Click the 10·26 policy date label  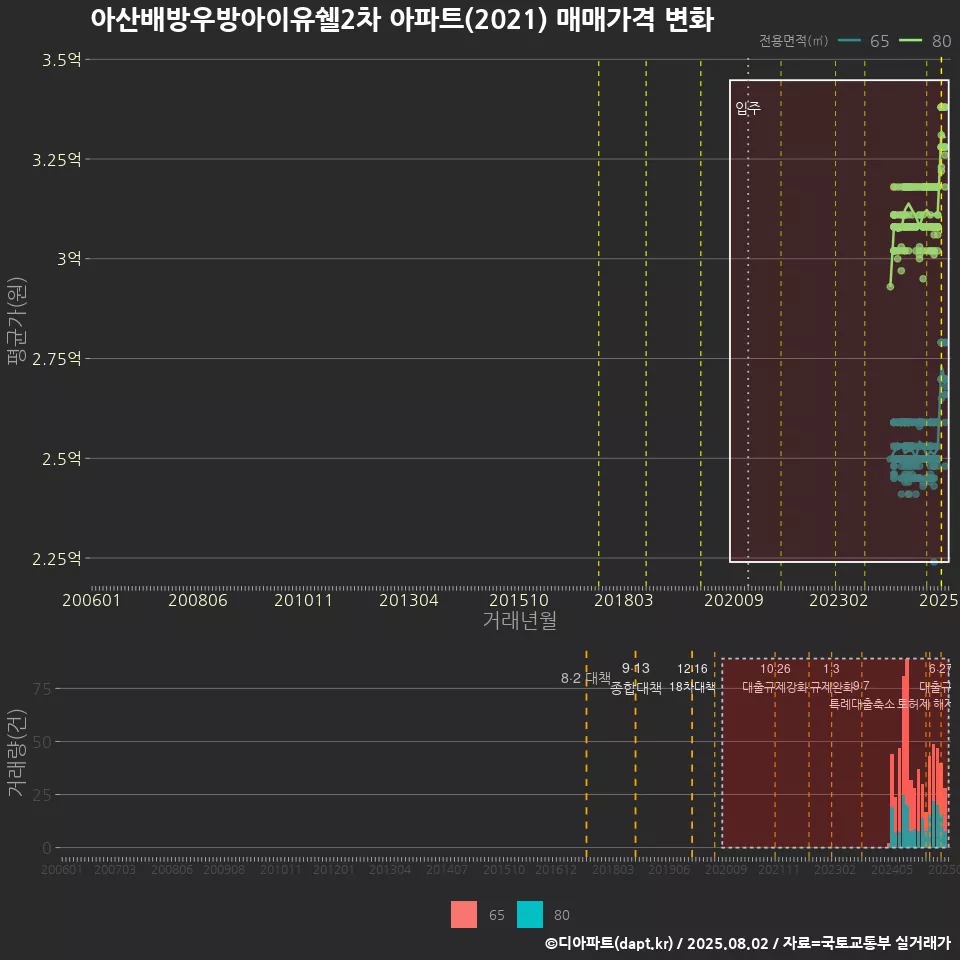[x=775, y=669]
